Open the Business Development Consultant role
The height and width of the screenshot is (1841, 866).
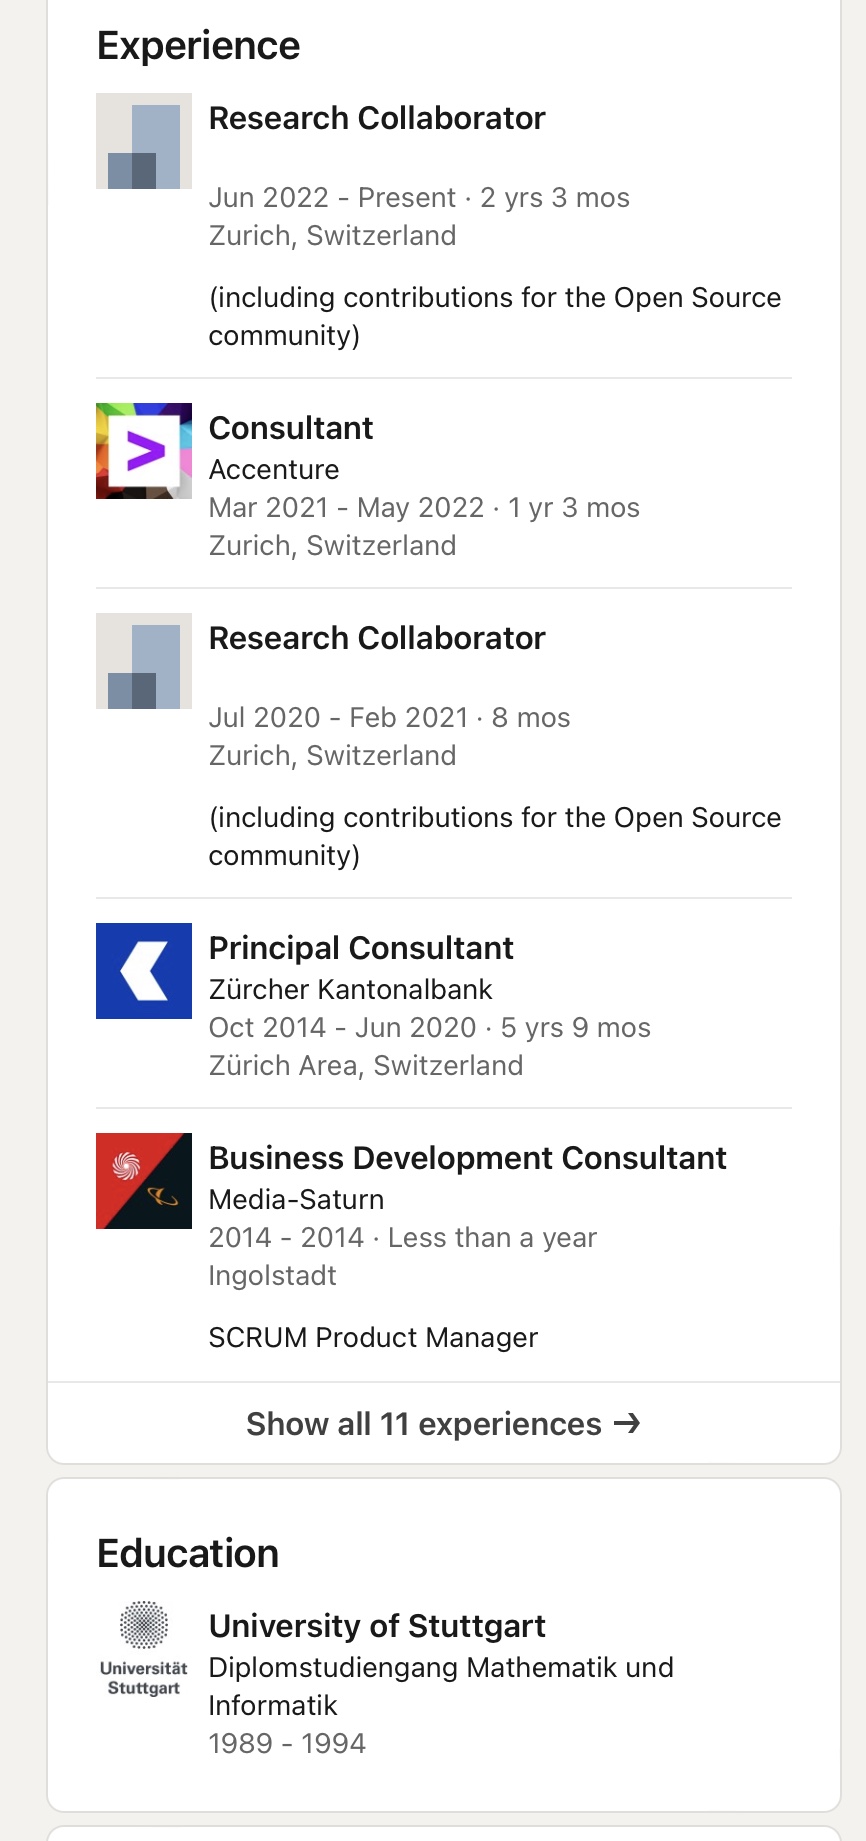click(467, 1158)
